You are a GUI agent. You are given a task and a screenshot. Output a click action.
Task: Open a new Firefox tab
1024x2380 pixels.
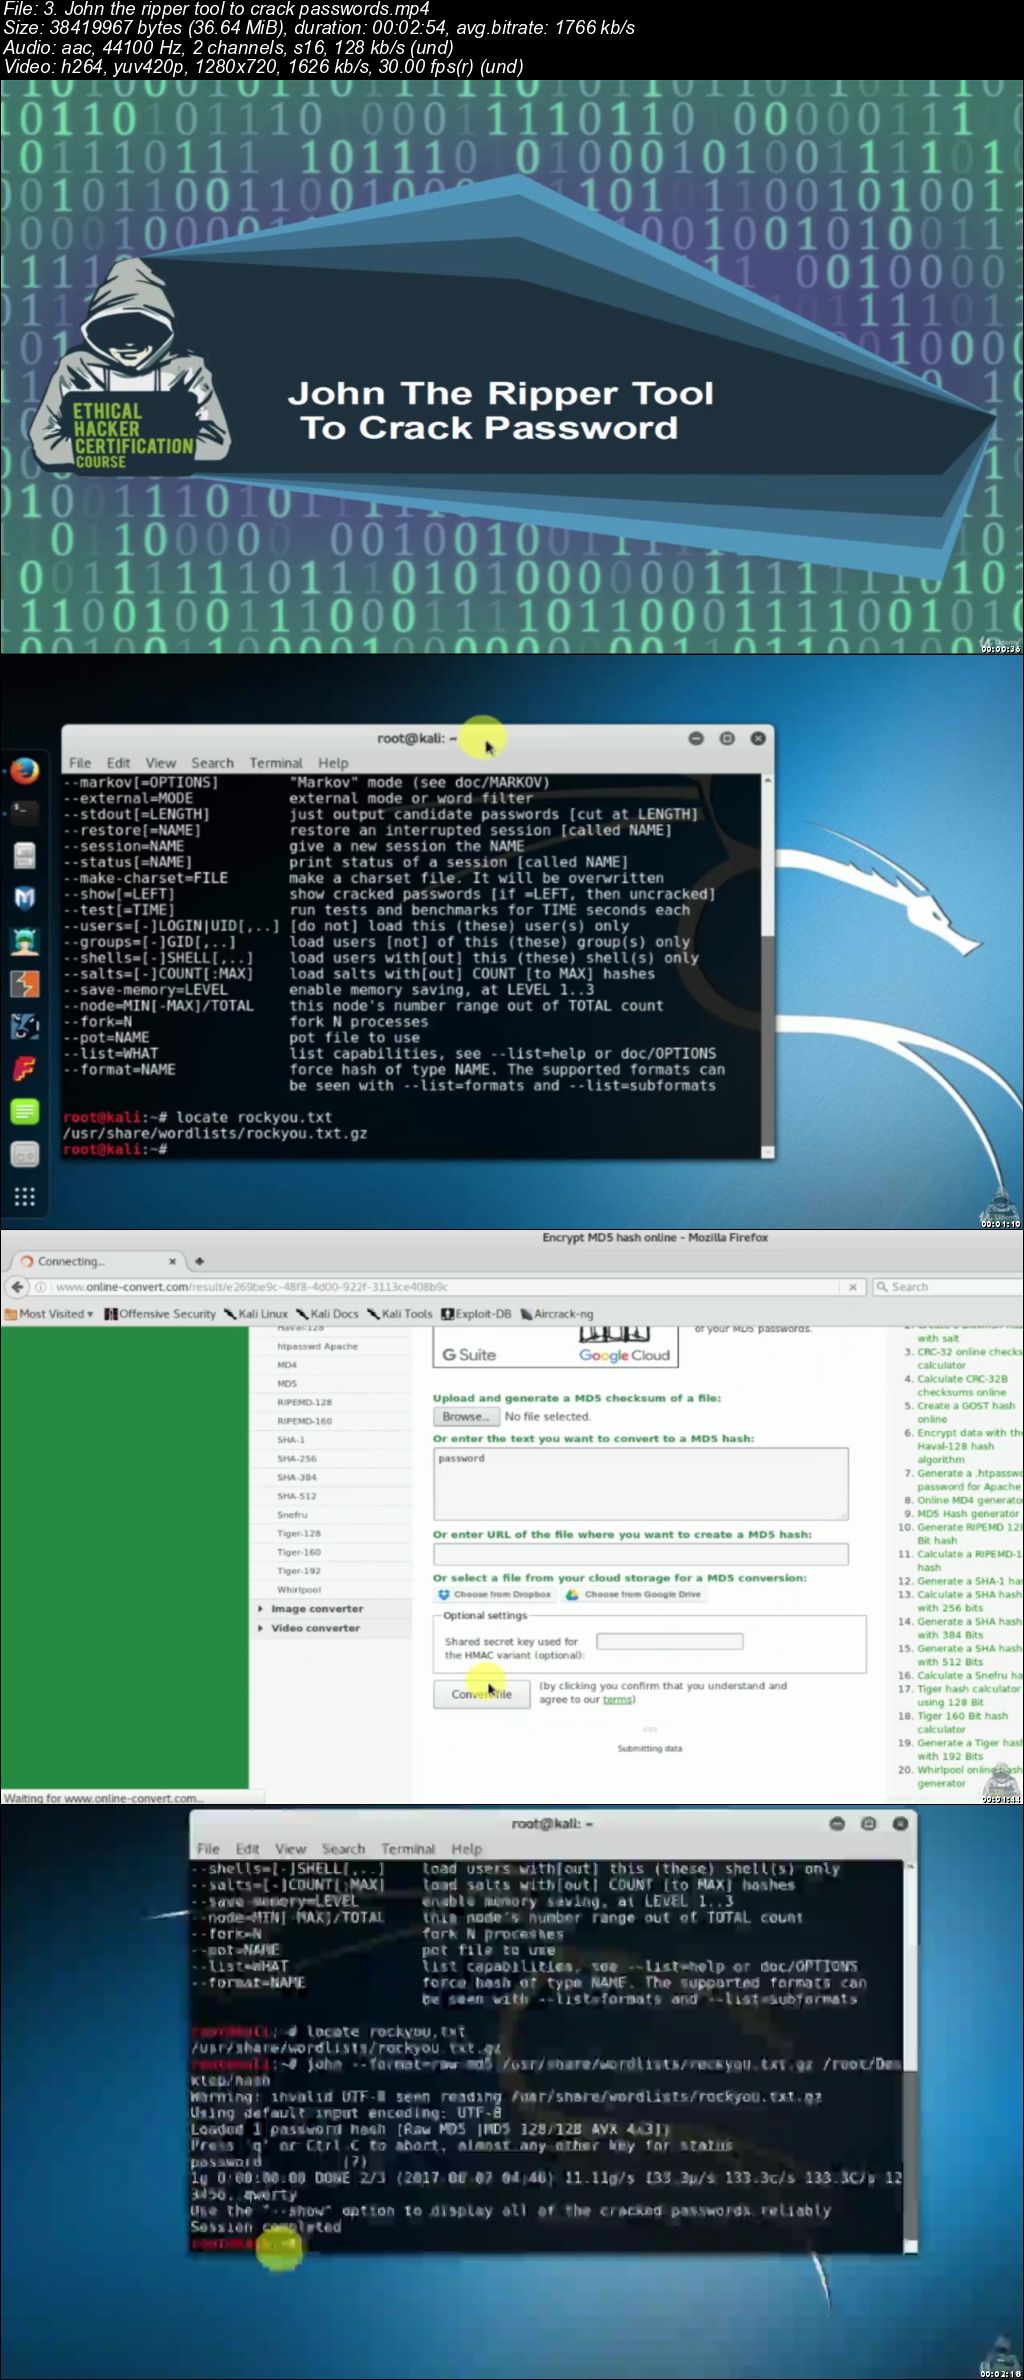tap(199, 1261)
